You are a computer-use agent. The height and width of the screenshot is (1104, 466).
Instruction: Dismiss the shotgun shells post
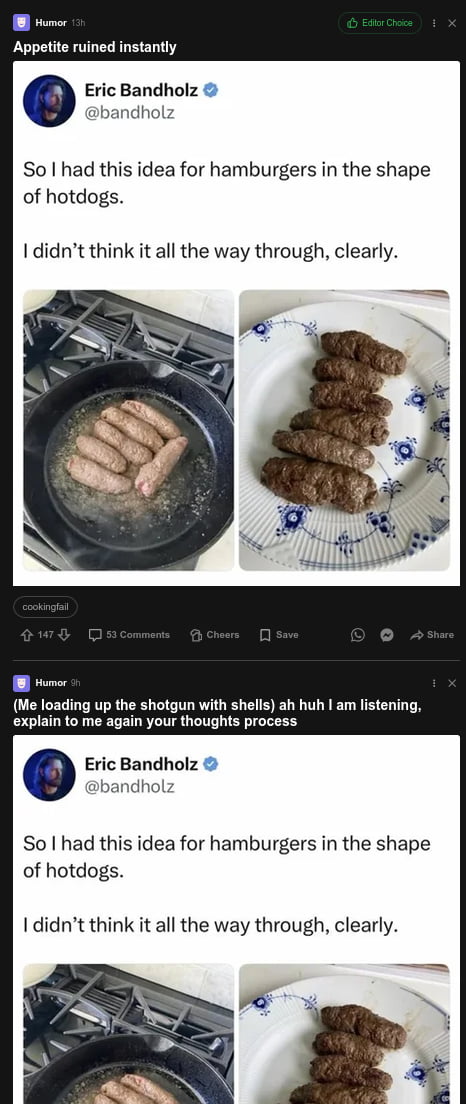452,683
